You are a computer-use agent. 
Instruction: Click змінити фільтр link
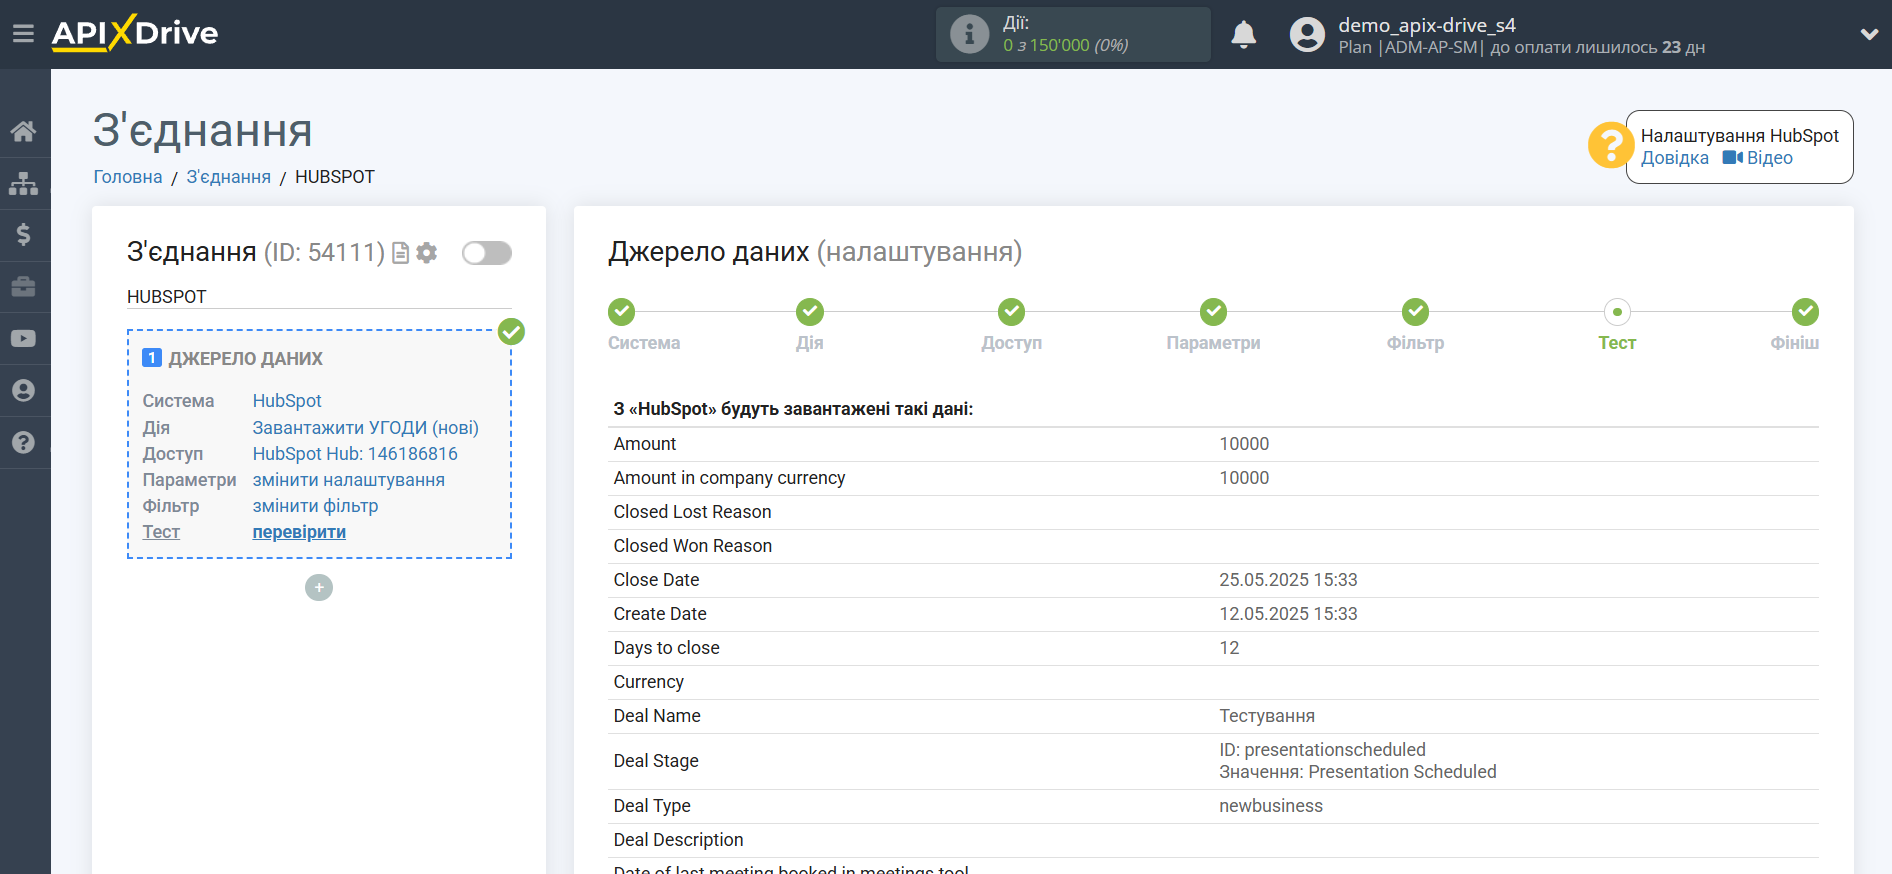point(315,506)
